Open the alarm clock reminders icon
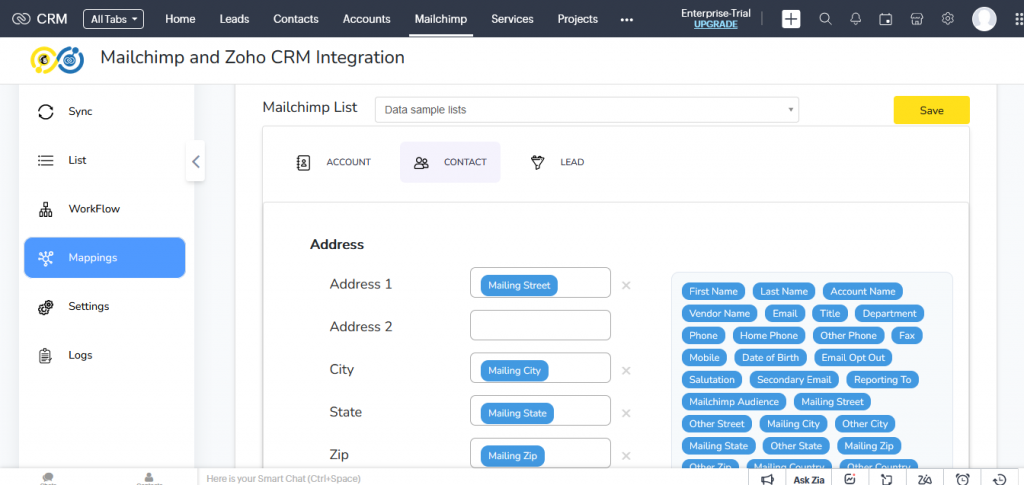The width and height of the screenshot is (1024, 485). pos(962,479)
